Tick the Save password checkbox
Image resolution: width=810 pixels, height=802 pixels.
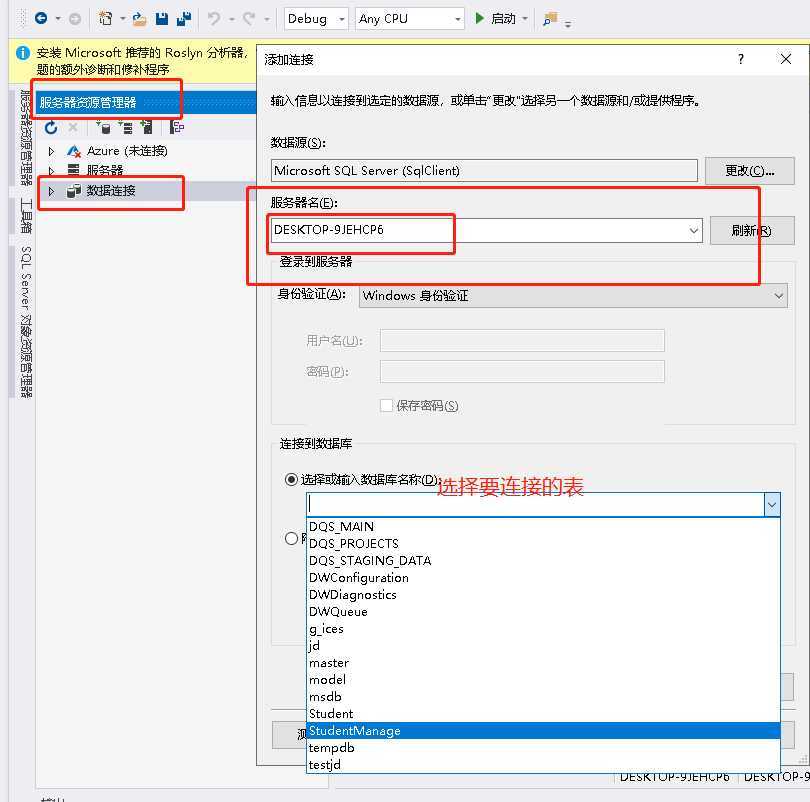point(386,405)
